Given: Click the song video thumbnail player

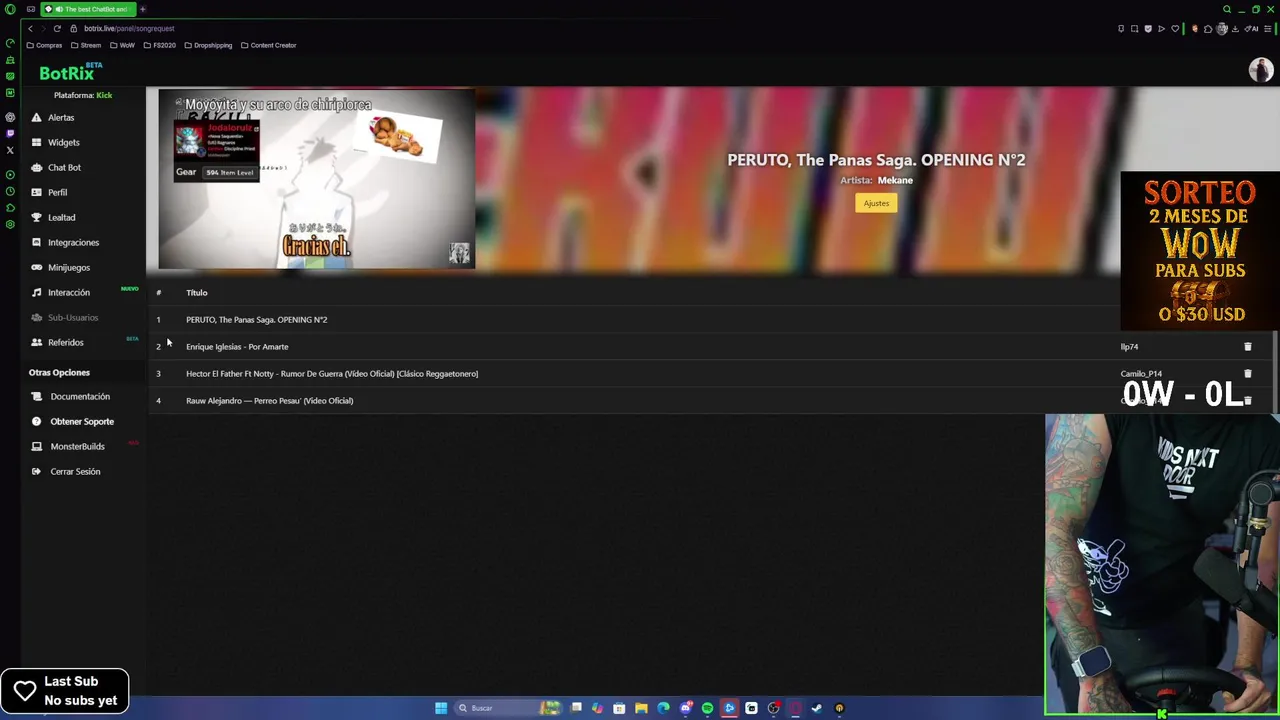Looking at the screenshot, I should pos(316,180).
